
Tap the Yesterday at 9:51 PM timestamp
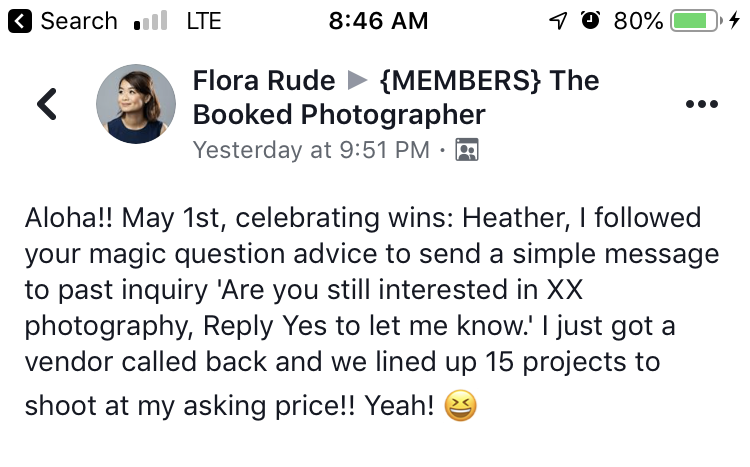(x=311, y=150)
